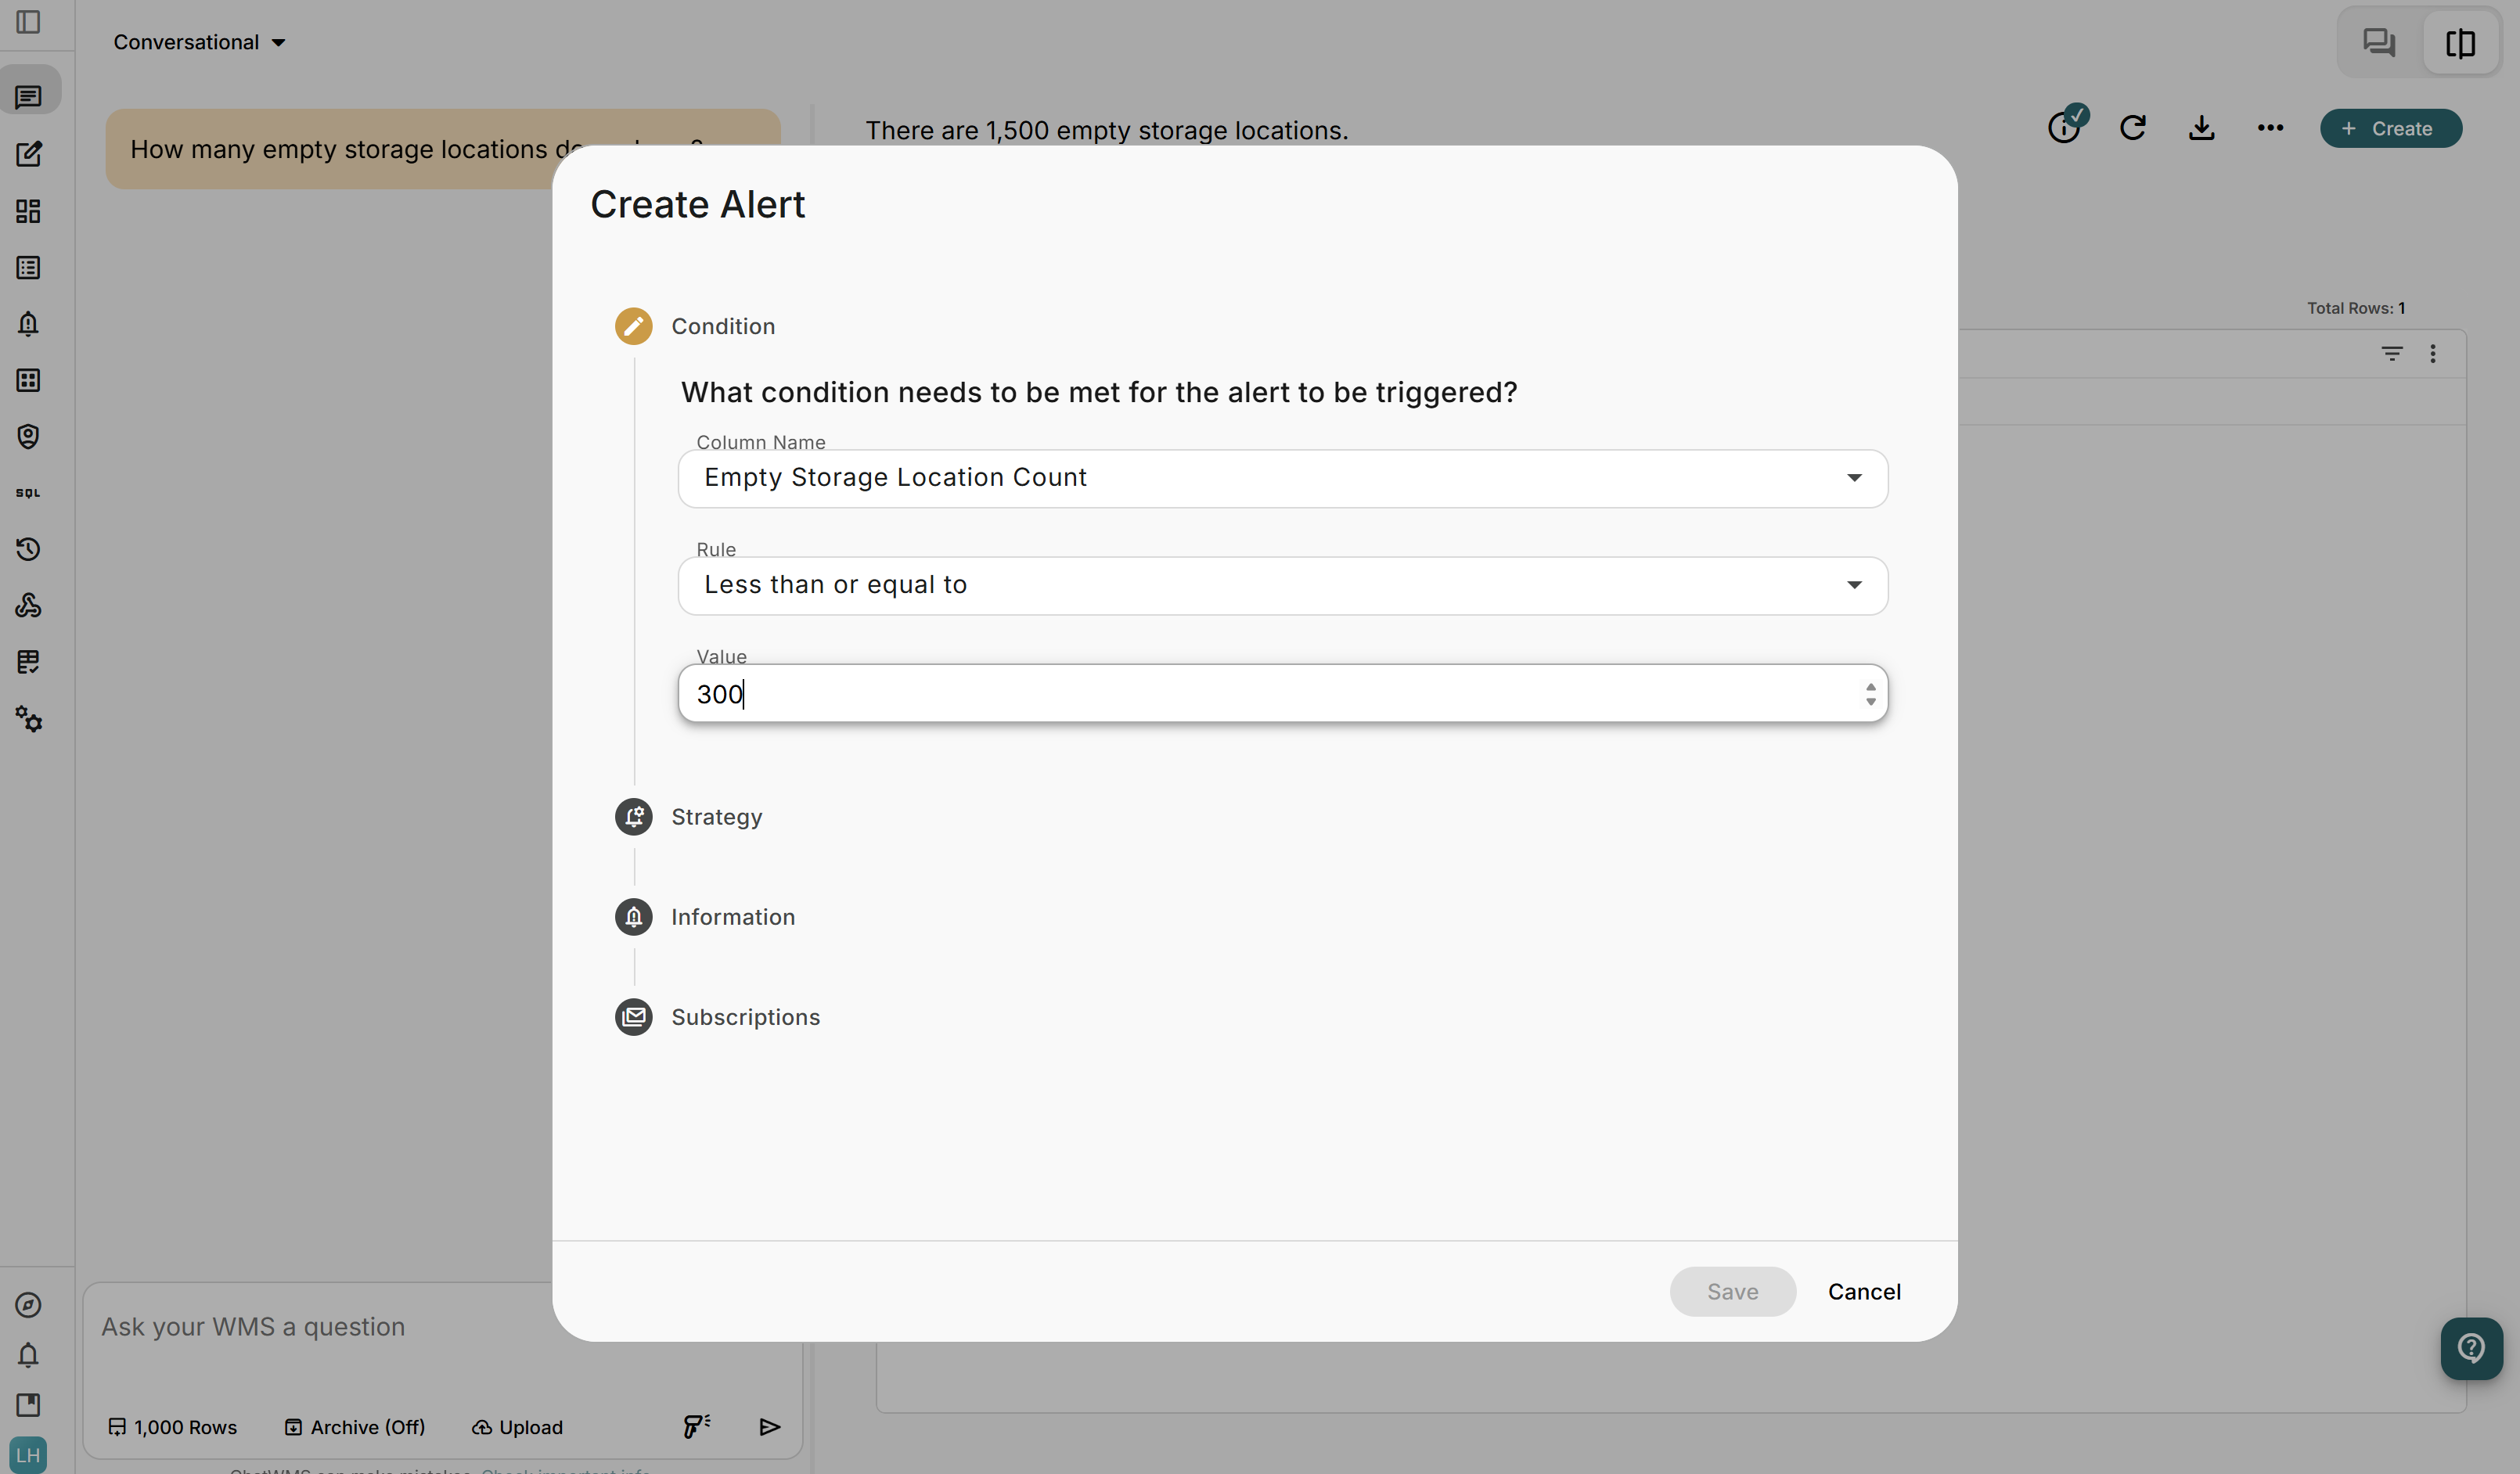The width and height of the screenshot is (2520, 1474).
Task: Go to the Strategy step
Action: pyautogui.click(x=716, y=817)
